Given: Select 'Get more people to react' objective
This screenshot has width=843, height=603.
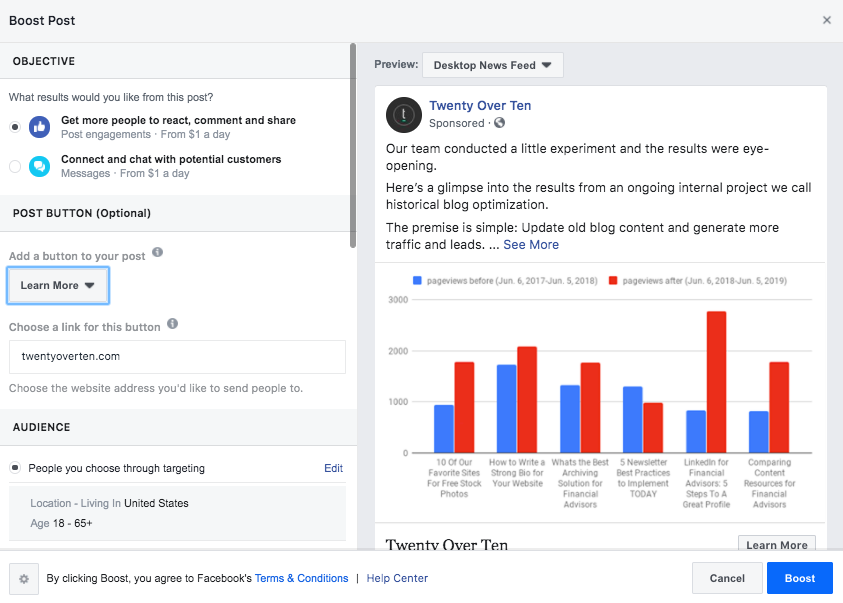Looking at the screenshot, I should (x=15, y=127).
